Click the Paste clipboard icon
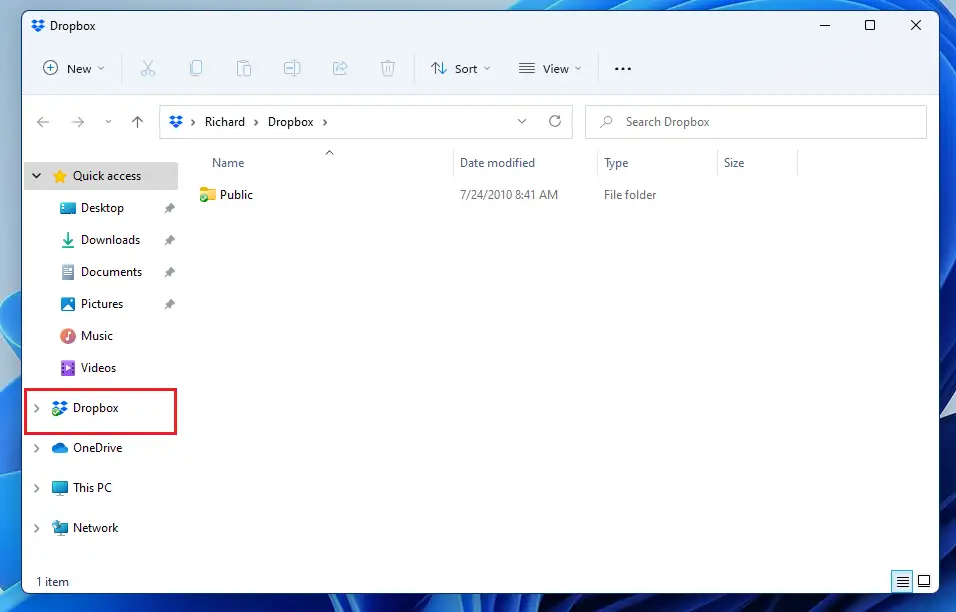Image resolution: width=956 pixels, height=612 pixels. click(x=244, y=68)
